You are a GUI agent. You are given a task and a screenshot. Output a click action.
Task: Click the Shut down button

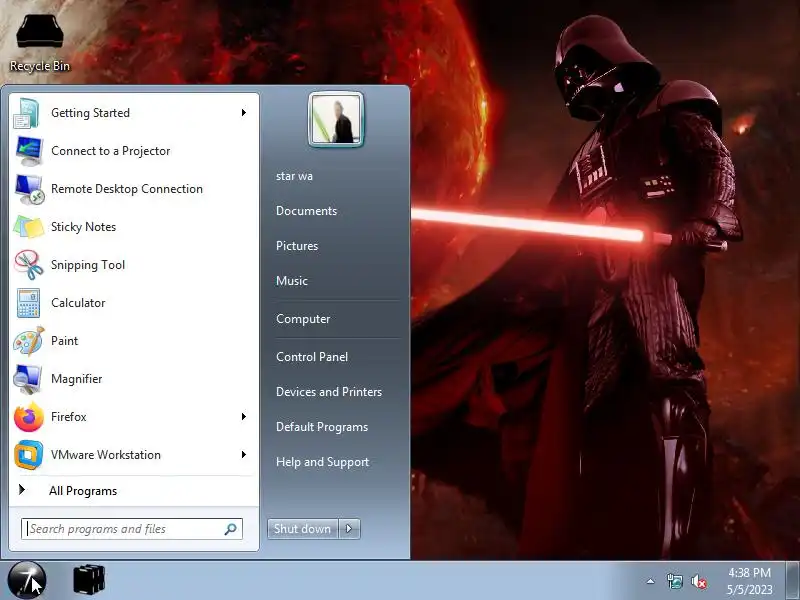pos(303,529)
